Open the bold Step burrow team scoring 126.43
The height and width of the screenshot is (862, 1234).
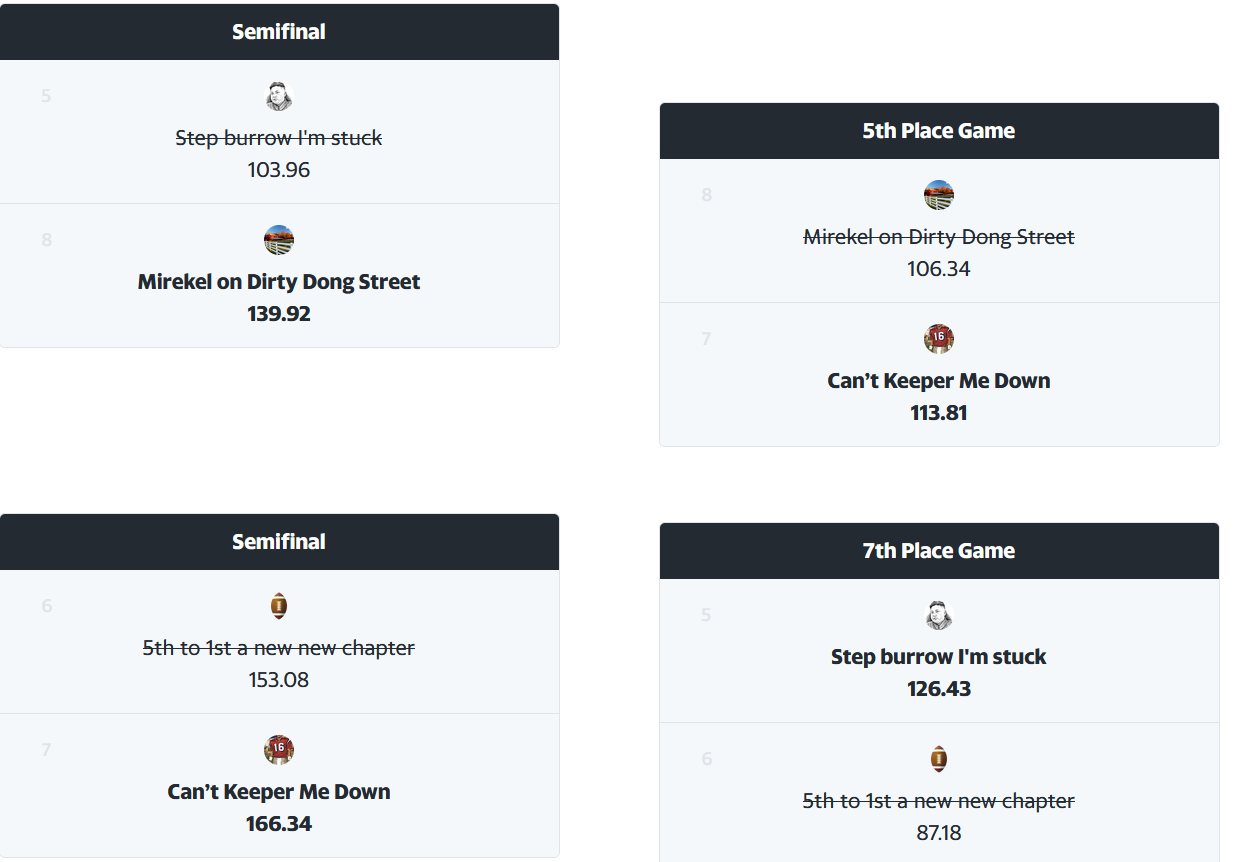click(939, 657)
